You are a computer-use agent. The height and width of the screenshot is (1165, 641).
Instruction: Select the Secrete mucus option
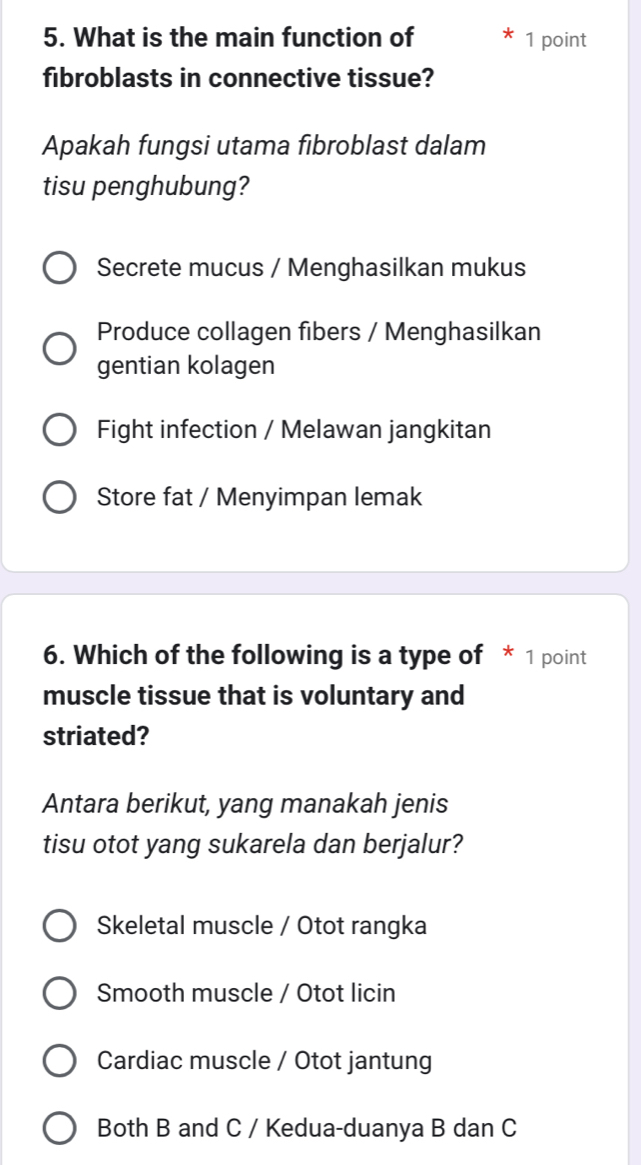[x=60, y=267]
